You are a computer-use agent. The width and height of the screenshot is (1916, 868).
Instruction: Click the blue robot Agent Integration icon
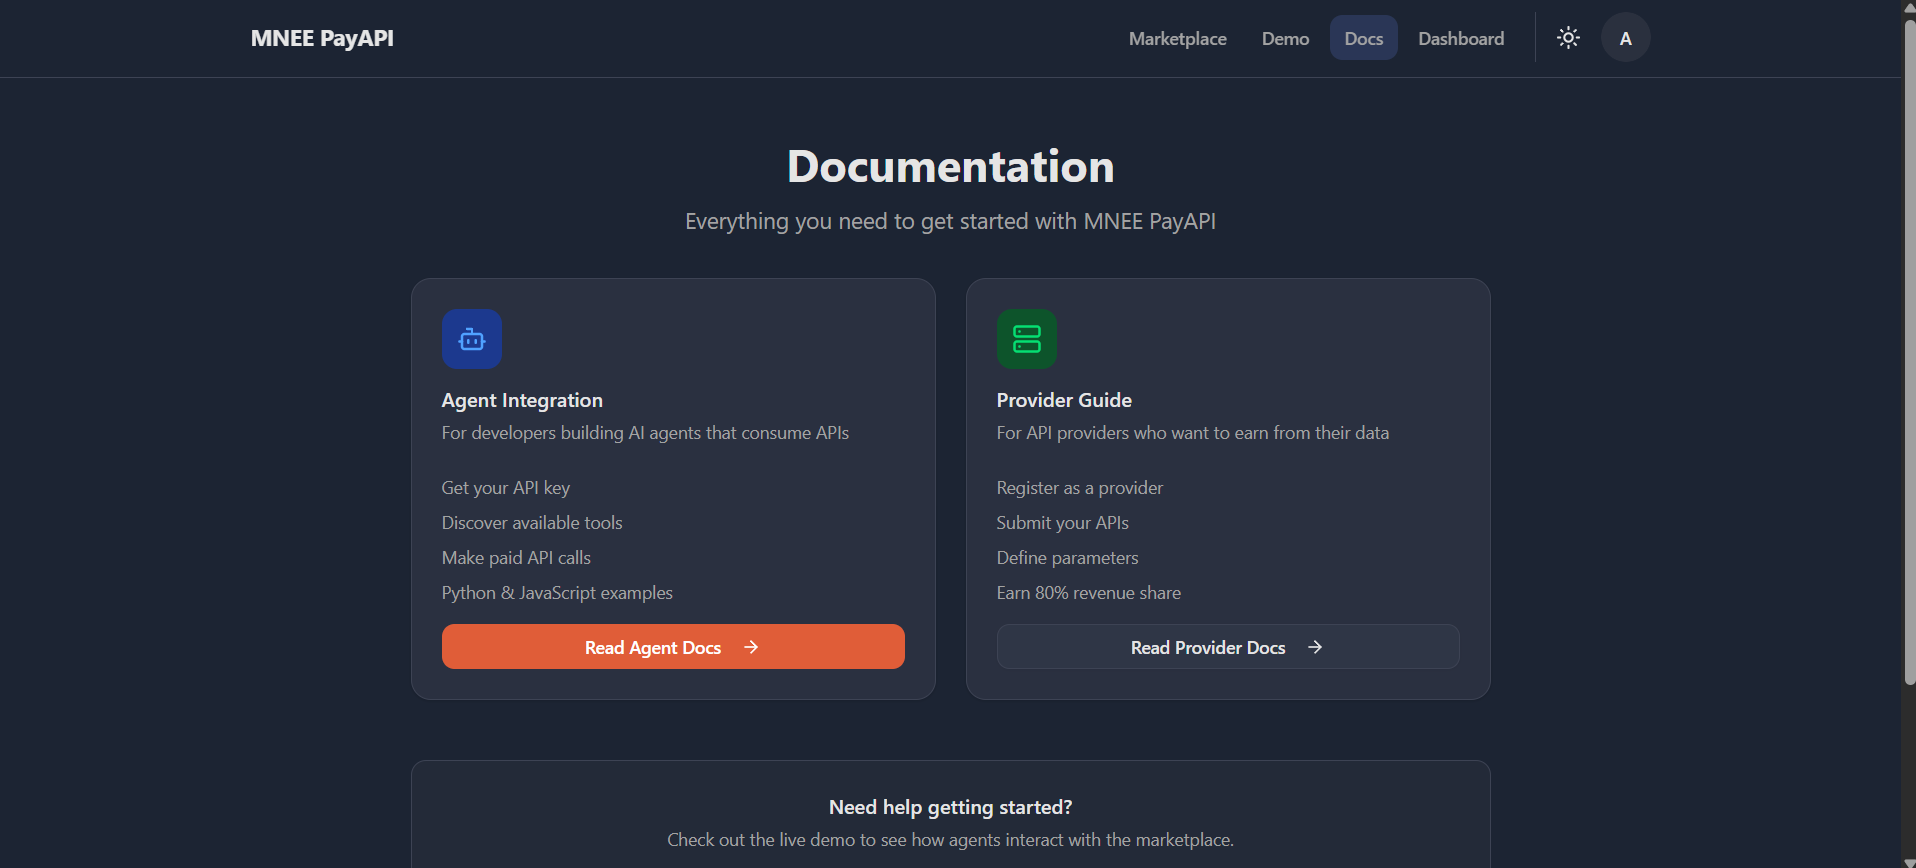point(472,339)
